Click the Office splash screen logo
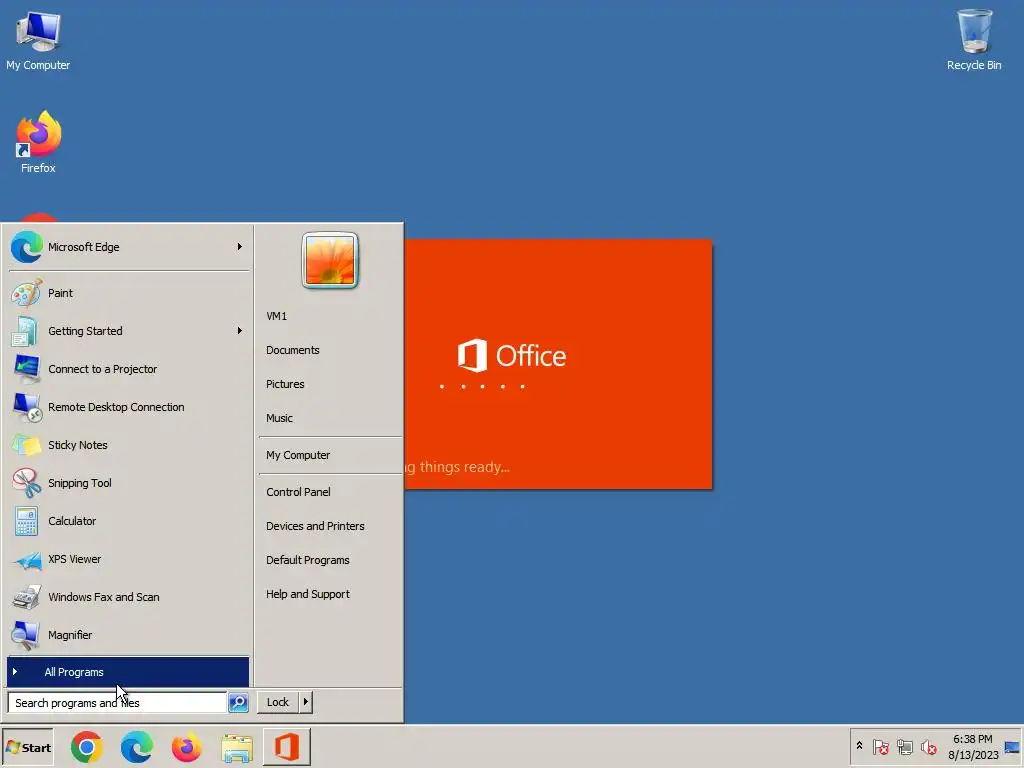This screenshot has height=768, width=1024. click(511, 355)
